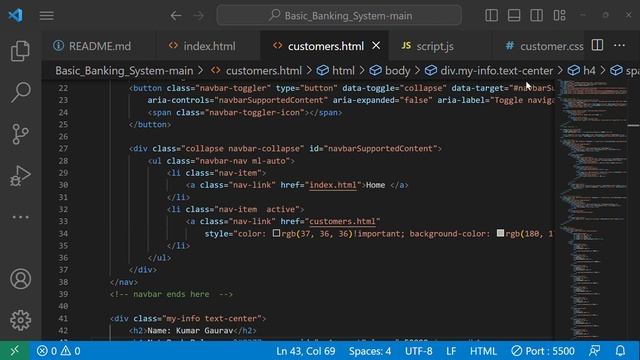Open the Source Control view
Viewport: 640px width, 360px height.
[20, 134]
